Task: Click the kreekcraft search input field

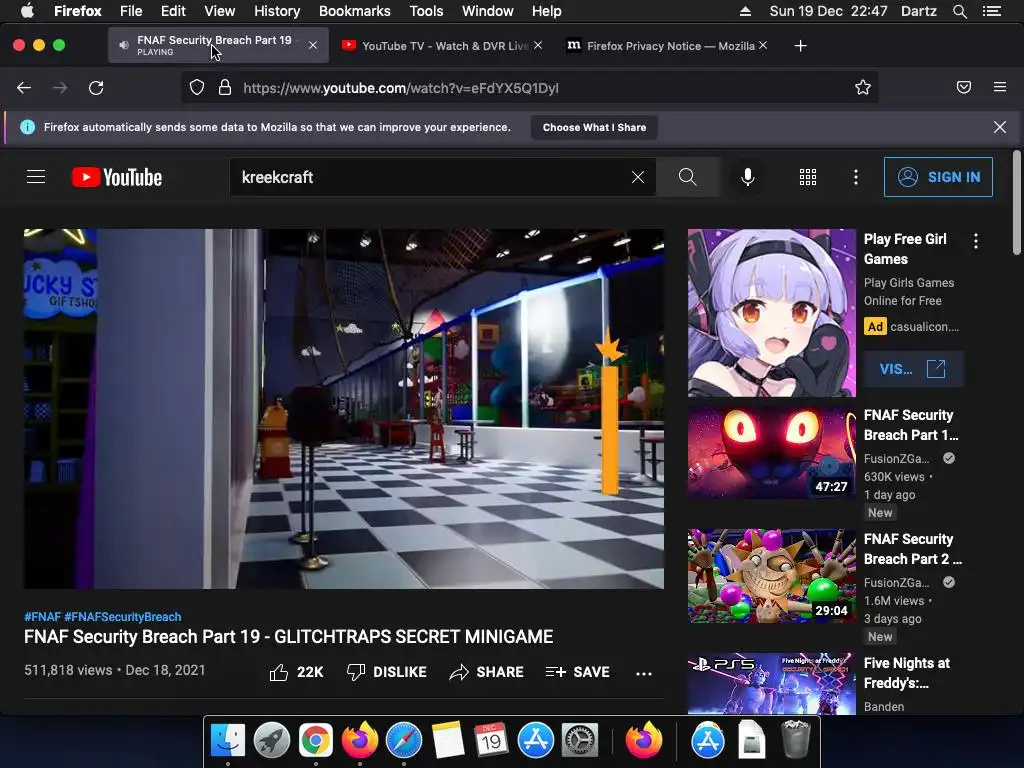Action: click(431, 177)
